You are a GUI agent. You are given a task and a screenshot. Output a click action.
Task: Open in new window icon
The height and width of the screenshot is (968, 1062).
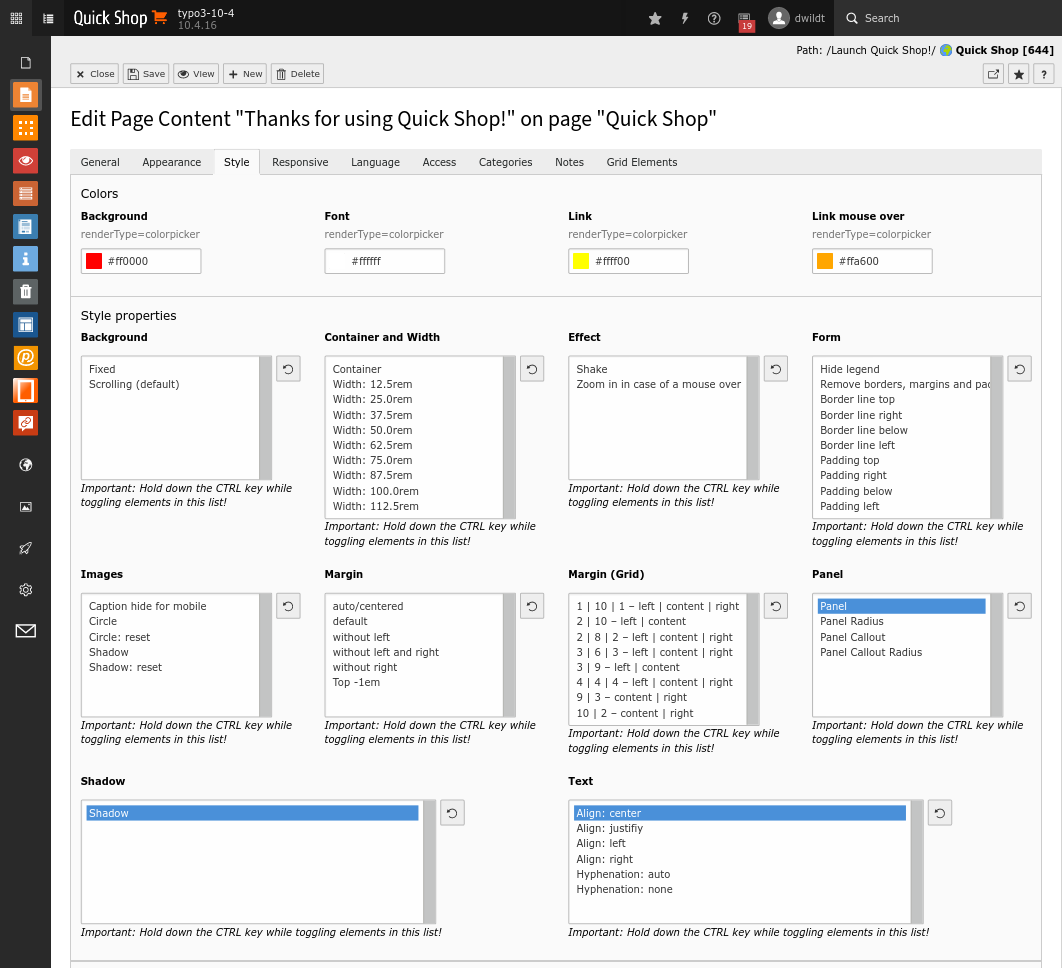click(x=994, y=75)
